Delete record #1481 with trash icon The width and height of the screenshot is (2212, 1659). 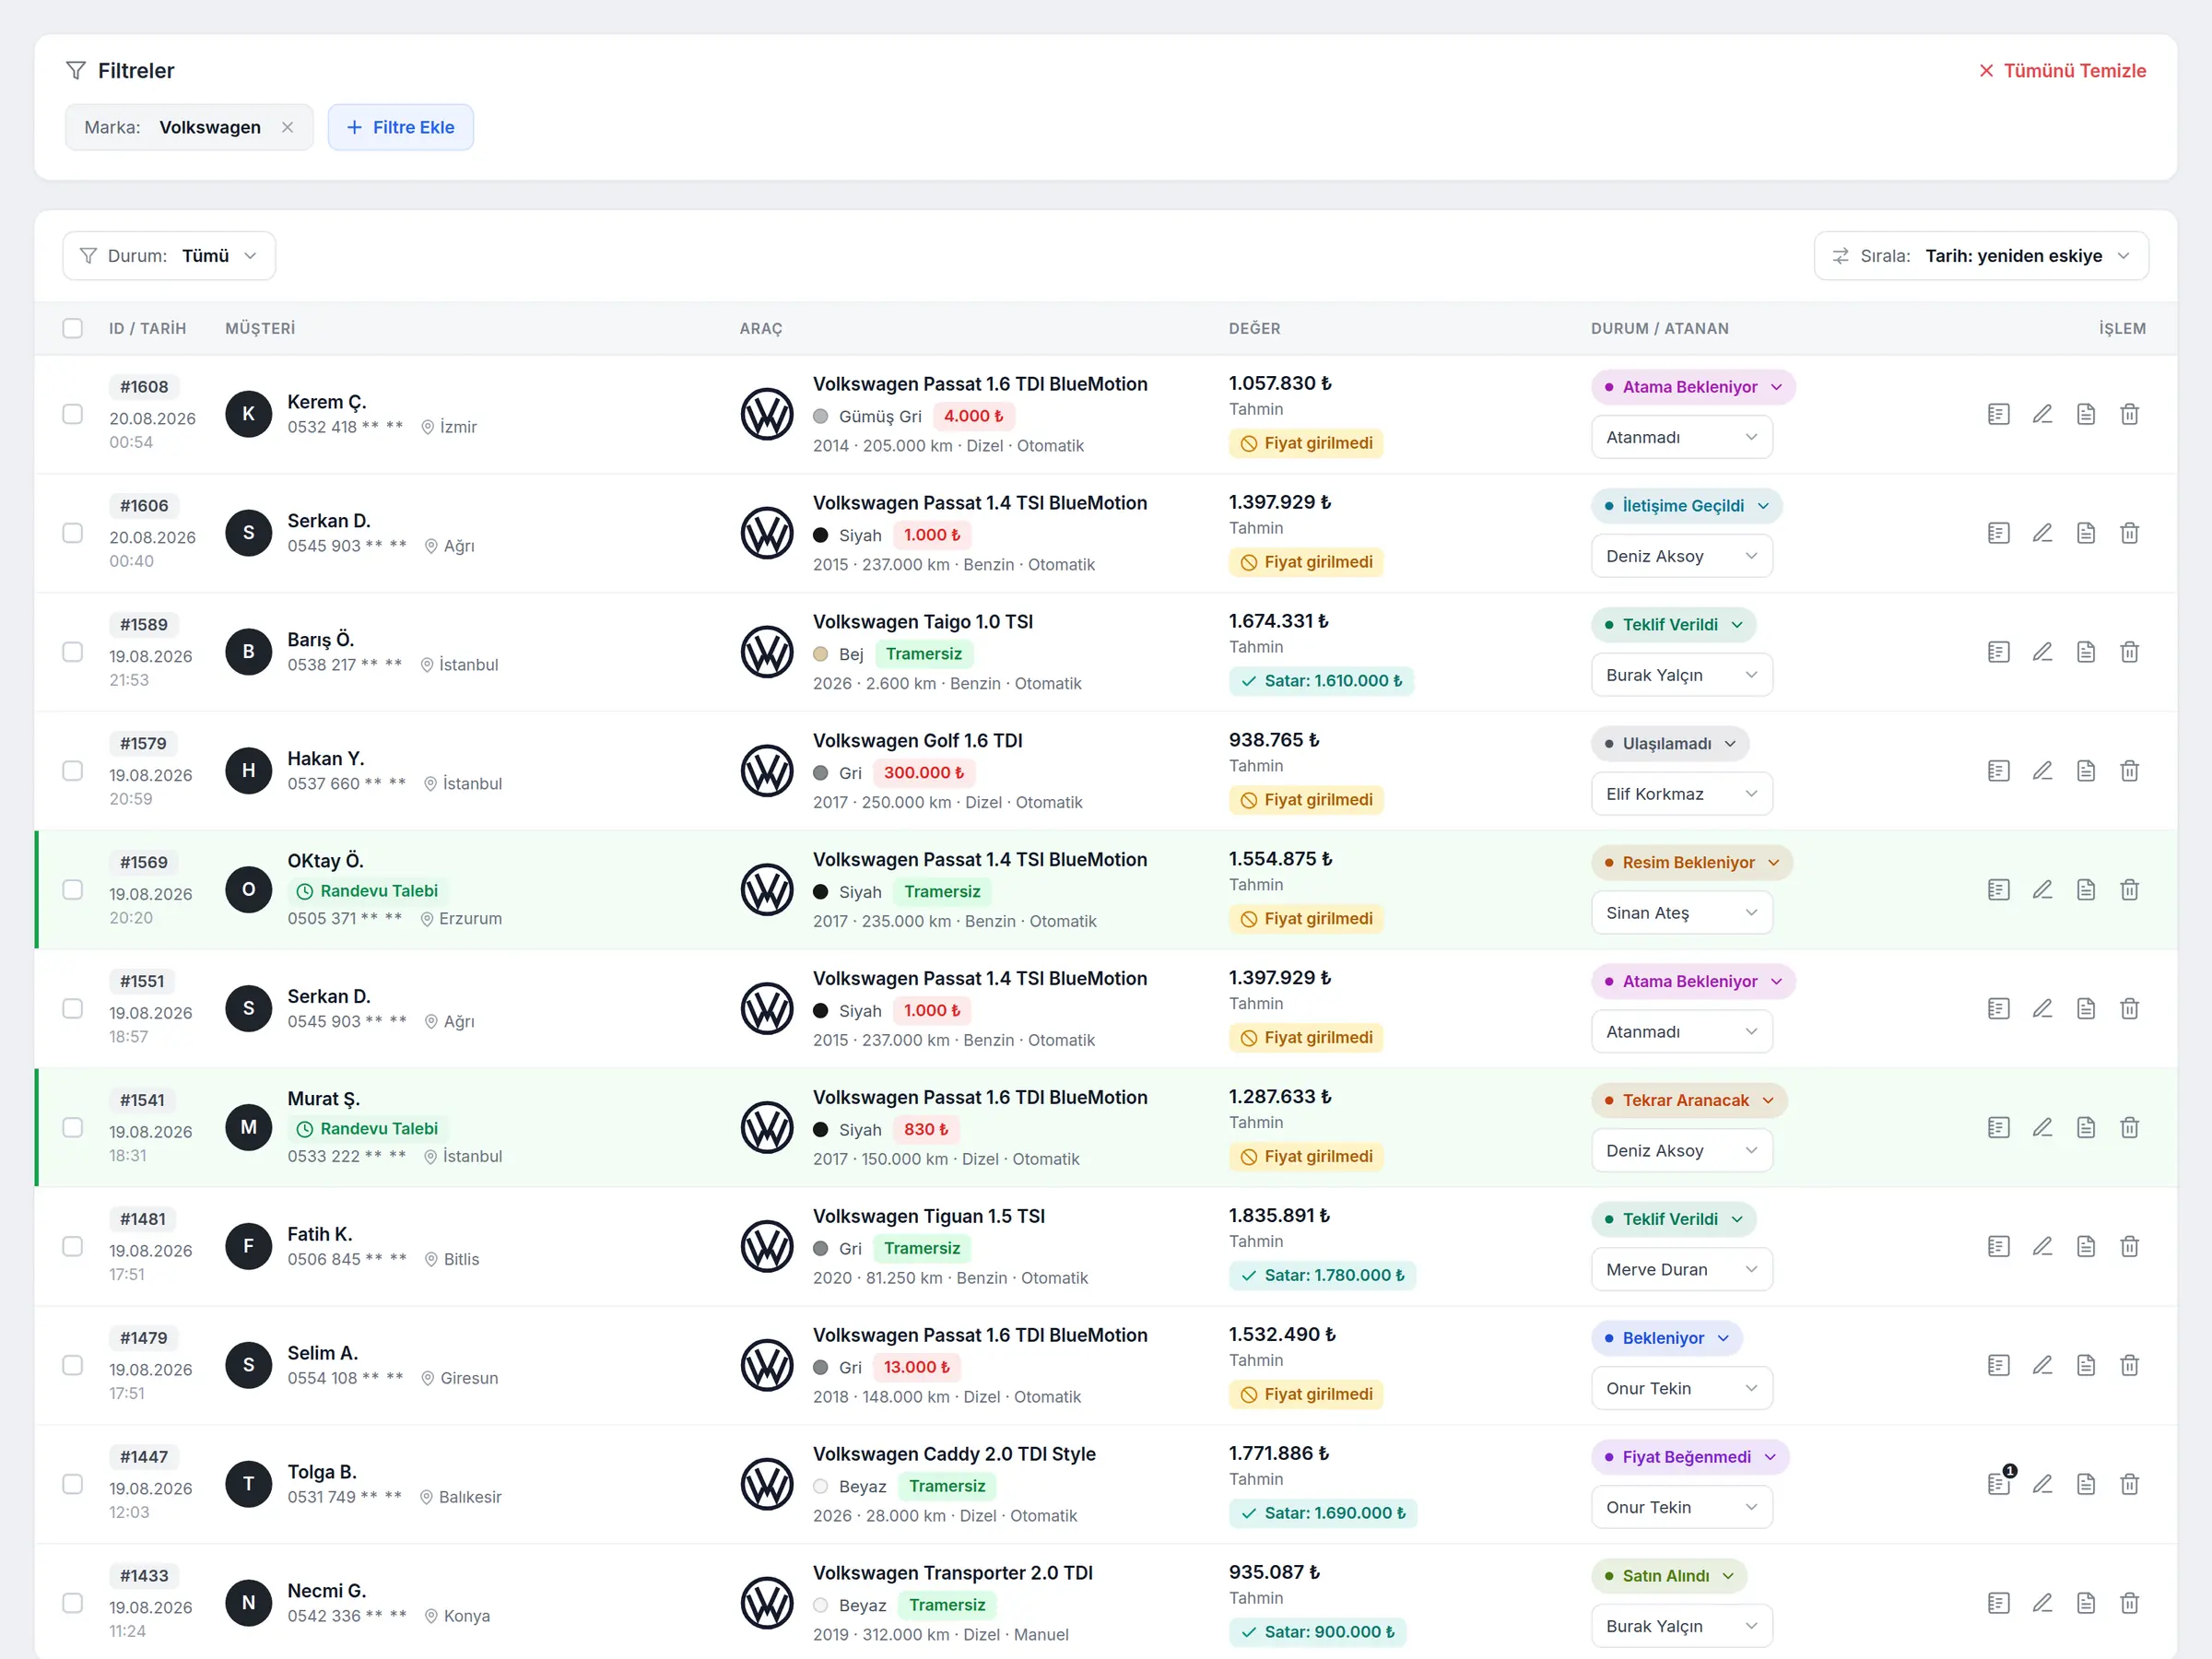2130,1247
